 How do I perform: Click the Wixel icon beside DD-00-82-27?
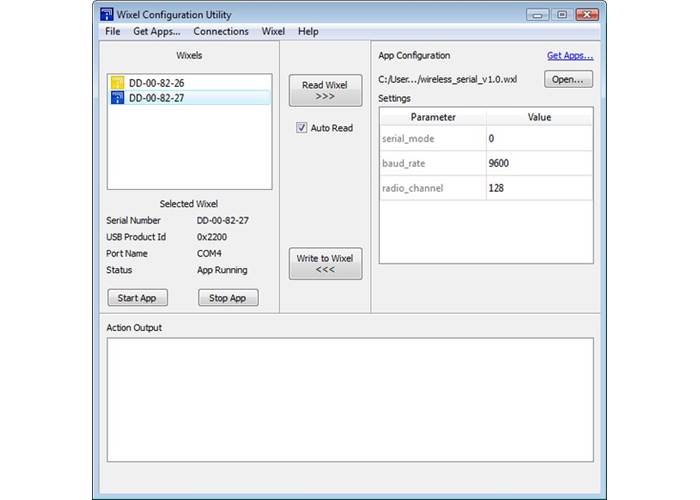(x=117, y=98)
